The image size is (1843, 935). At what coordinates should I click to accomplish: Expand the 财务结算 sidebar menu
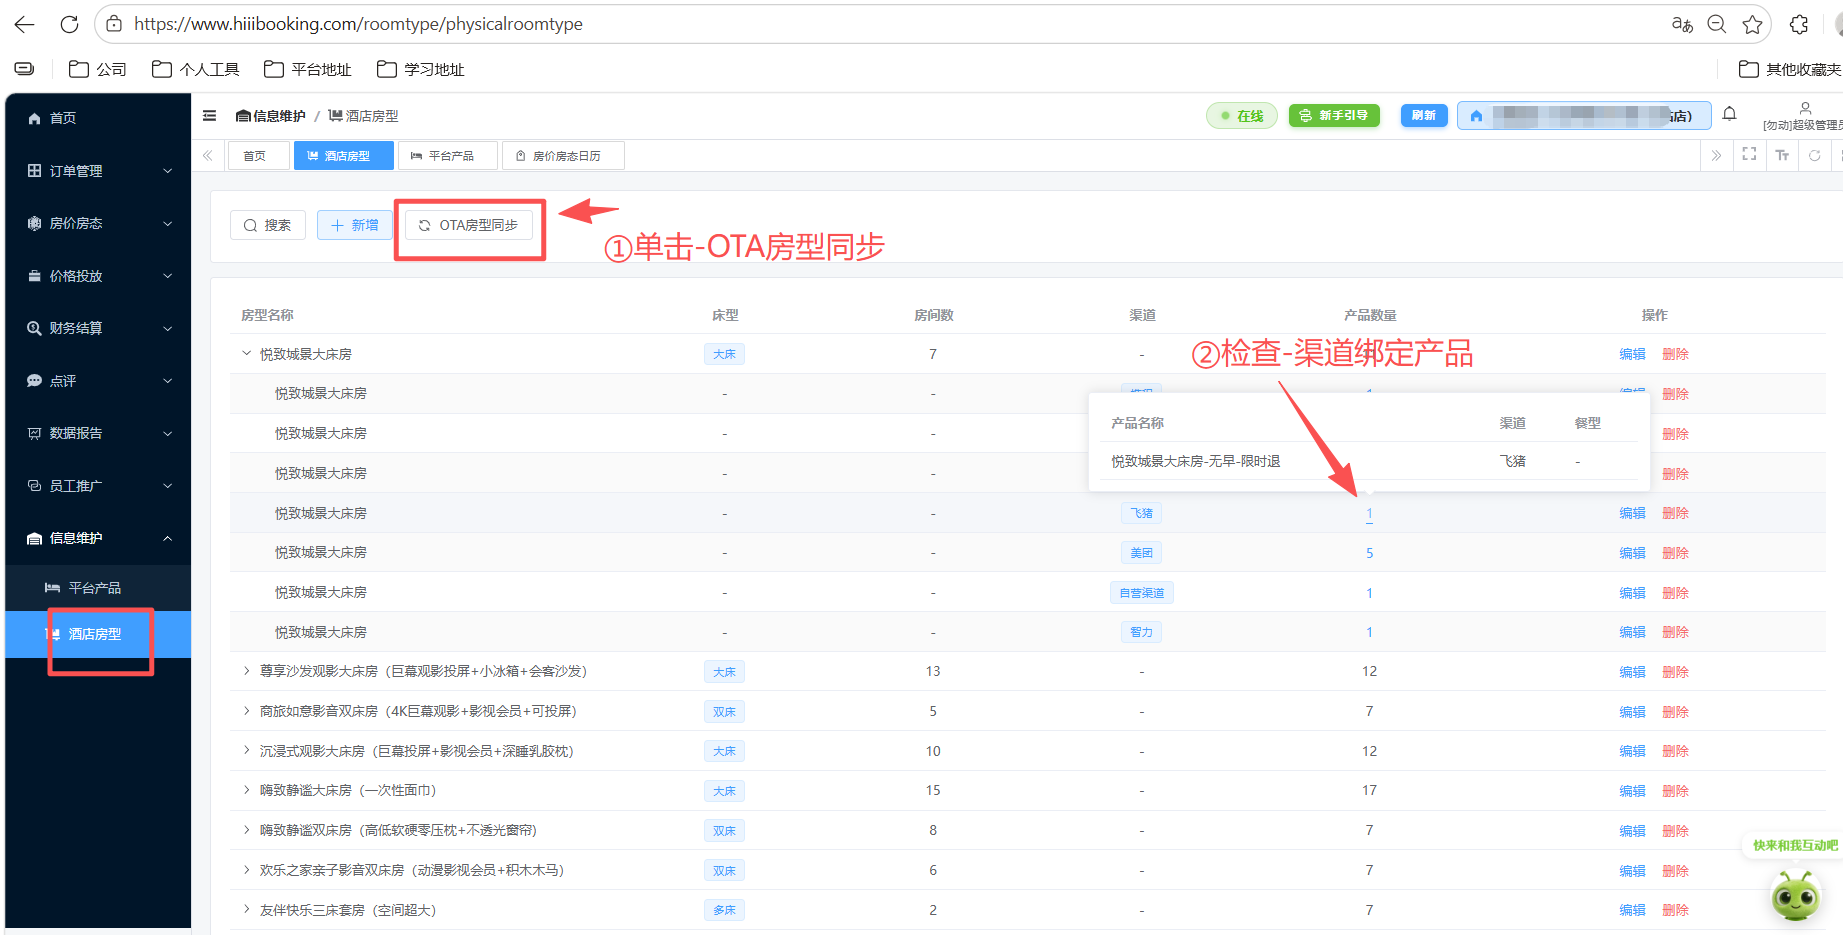click(98, 328)
